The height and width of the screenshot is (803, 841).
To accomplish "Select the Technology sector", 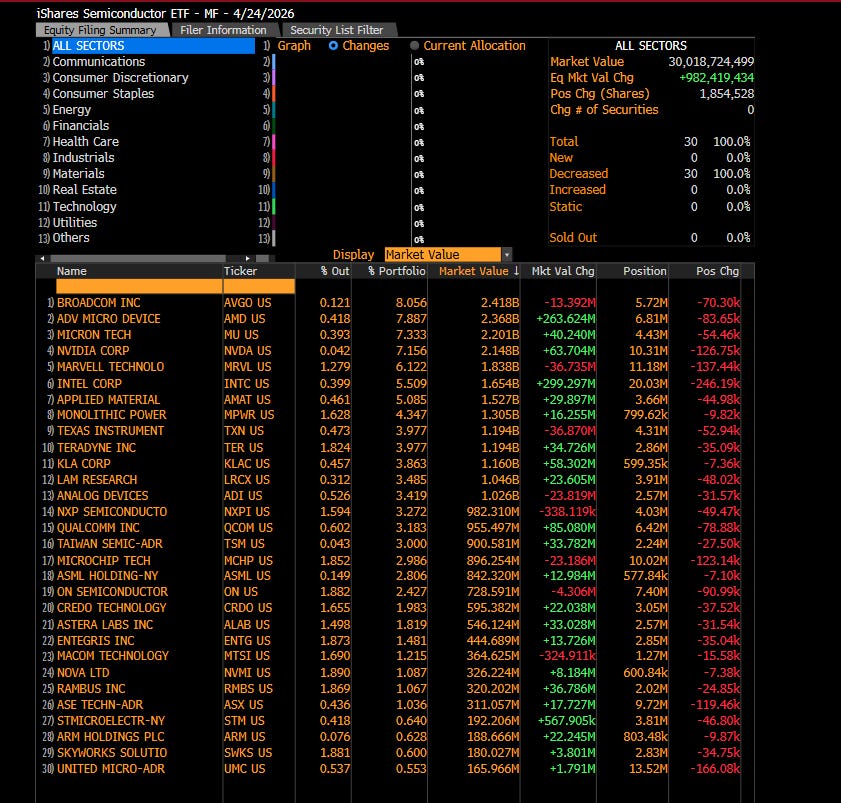I will [x=85, y=207].
